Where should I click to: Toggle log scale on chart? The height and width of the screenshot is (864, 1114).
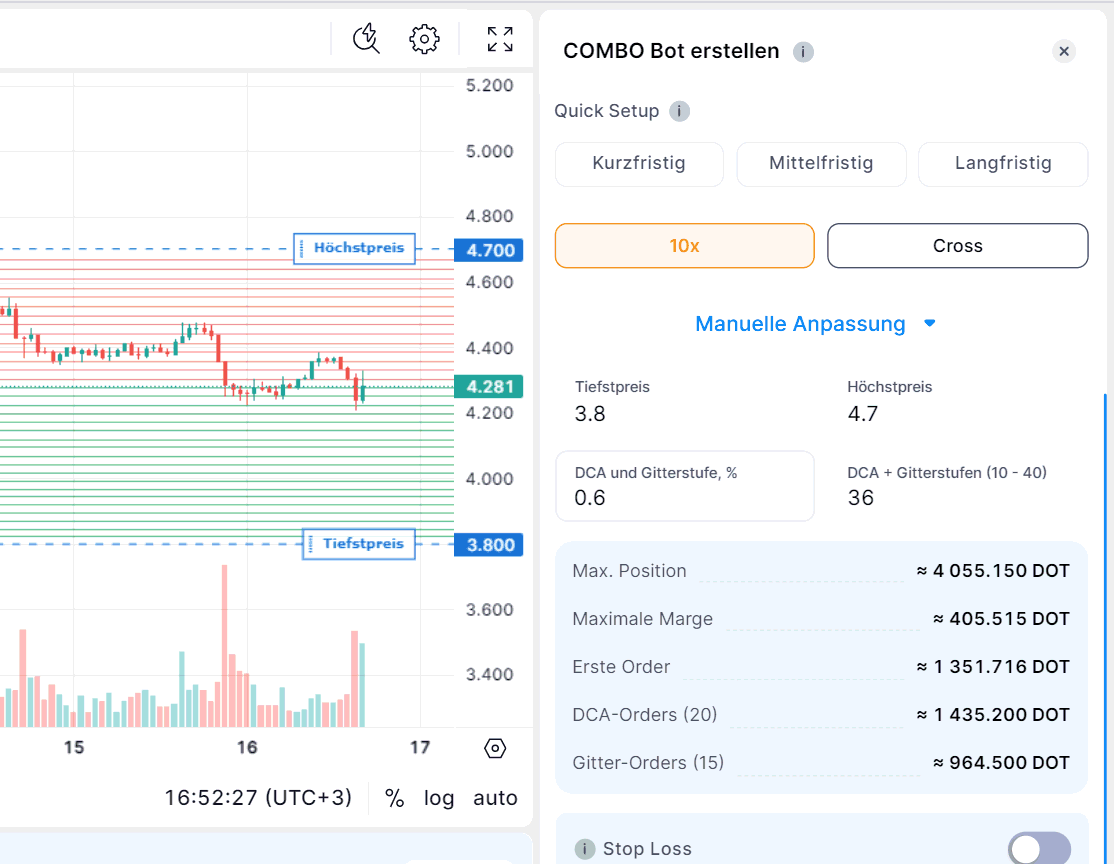439,798
